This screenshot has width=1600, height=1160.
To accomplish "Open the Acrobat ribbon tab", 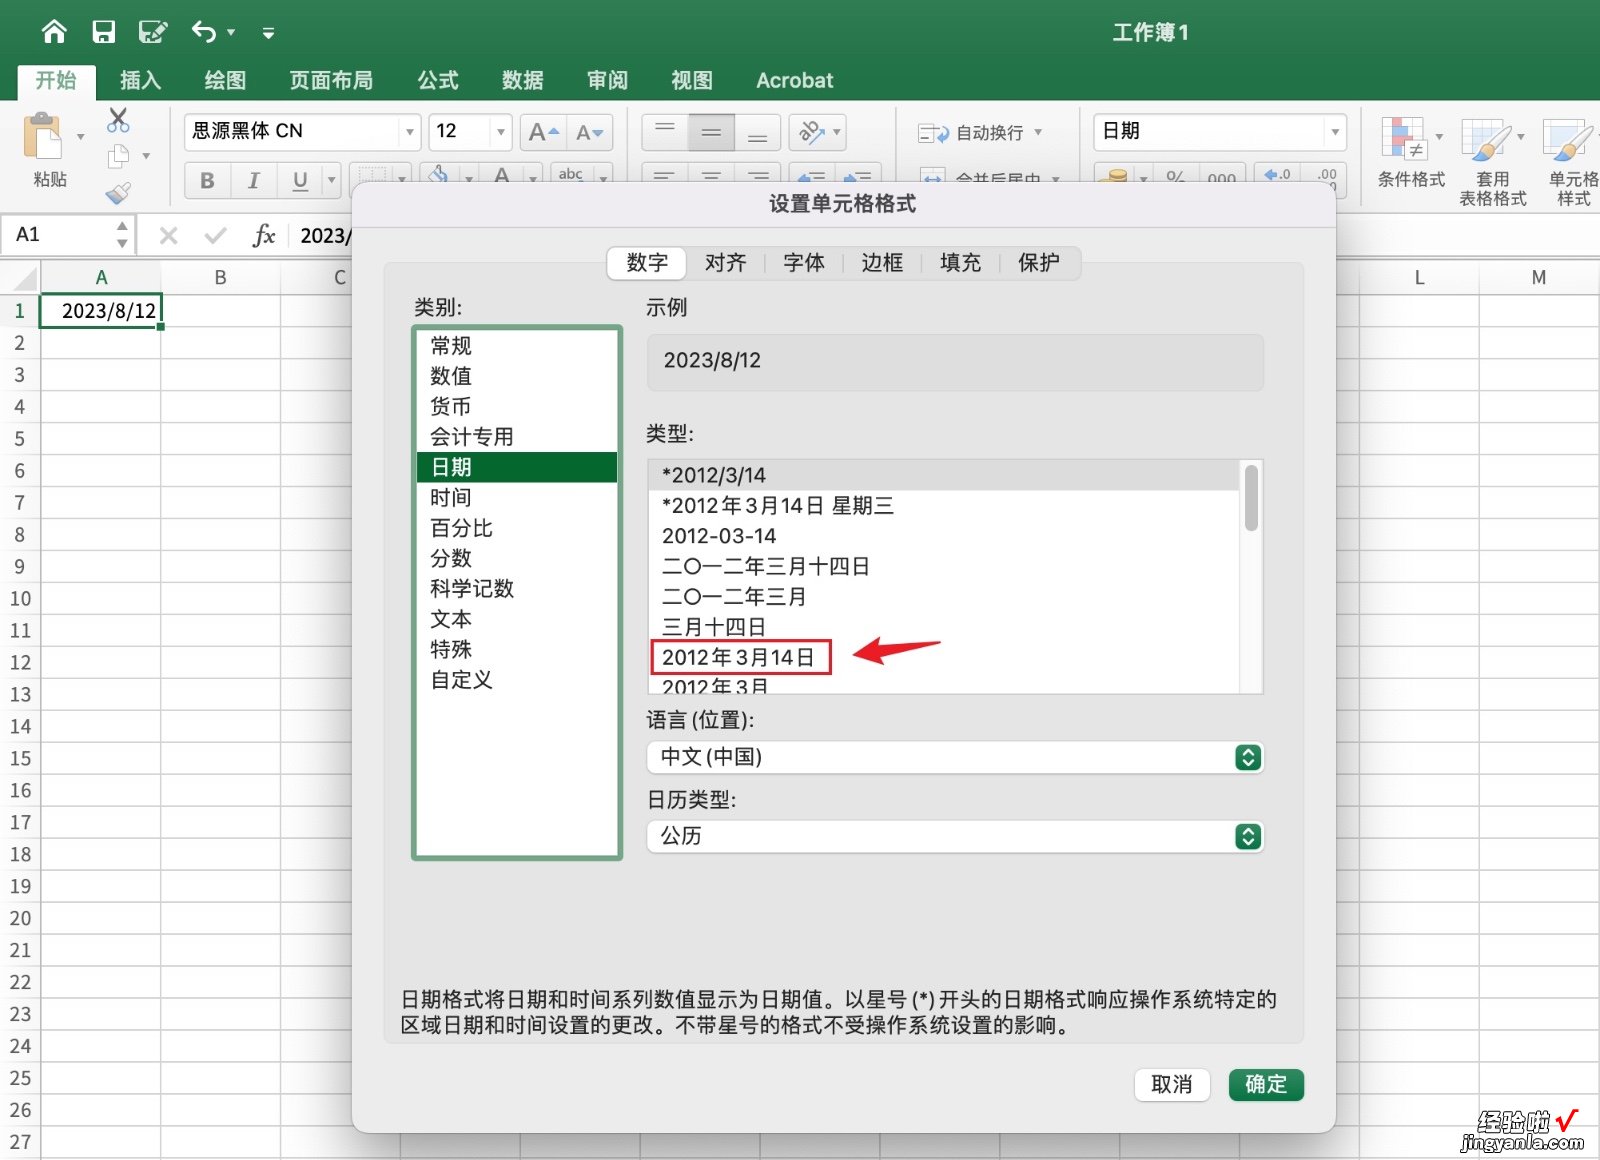I will pos(794,80).
